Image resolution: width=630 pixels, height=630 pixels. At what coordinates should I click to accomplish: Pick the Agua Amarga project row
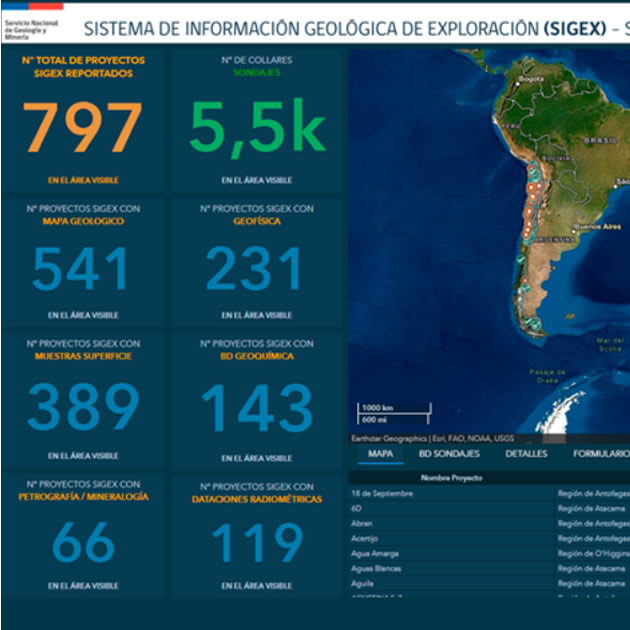click(450, 553)
